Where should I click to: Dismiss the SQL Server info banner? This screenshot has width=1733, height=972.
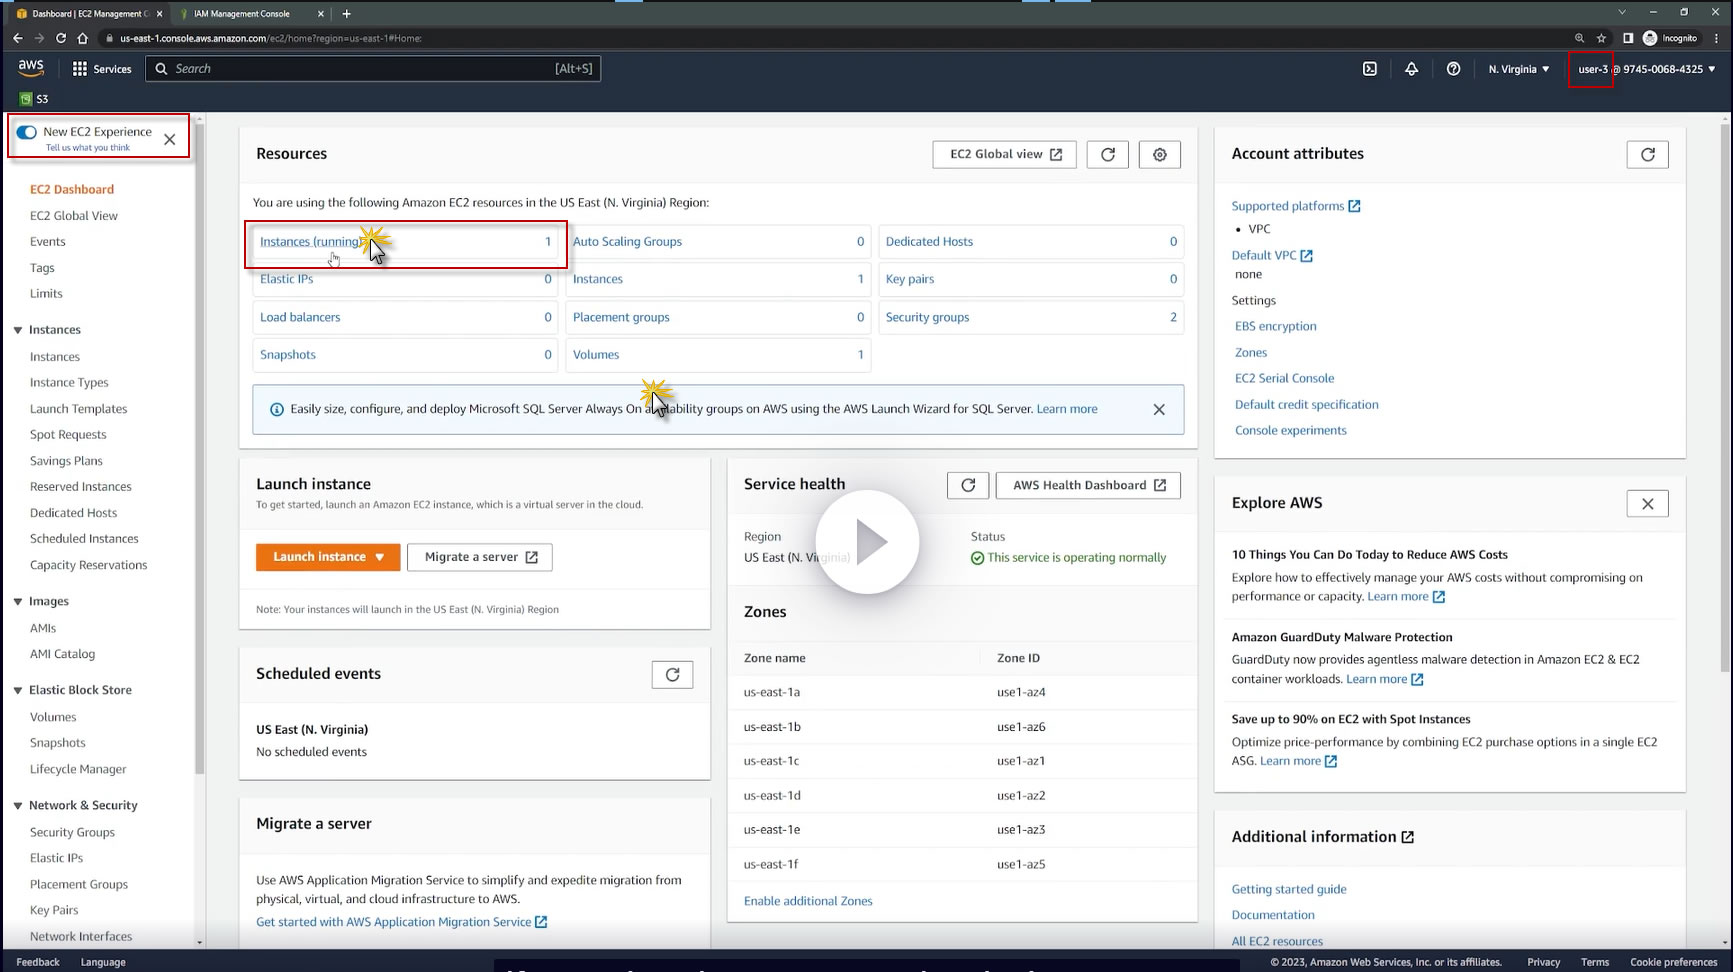(x=1159, y=409)
